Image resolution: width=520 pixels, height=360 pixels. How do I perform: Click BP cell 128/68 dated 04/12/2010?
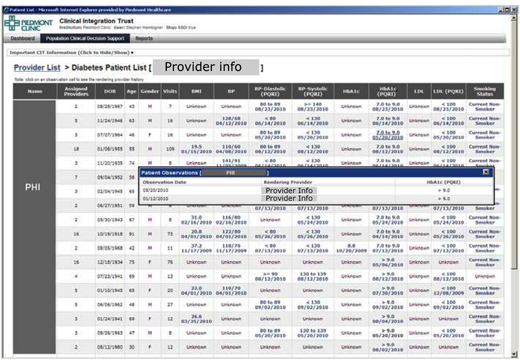(x=231, y=121)
